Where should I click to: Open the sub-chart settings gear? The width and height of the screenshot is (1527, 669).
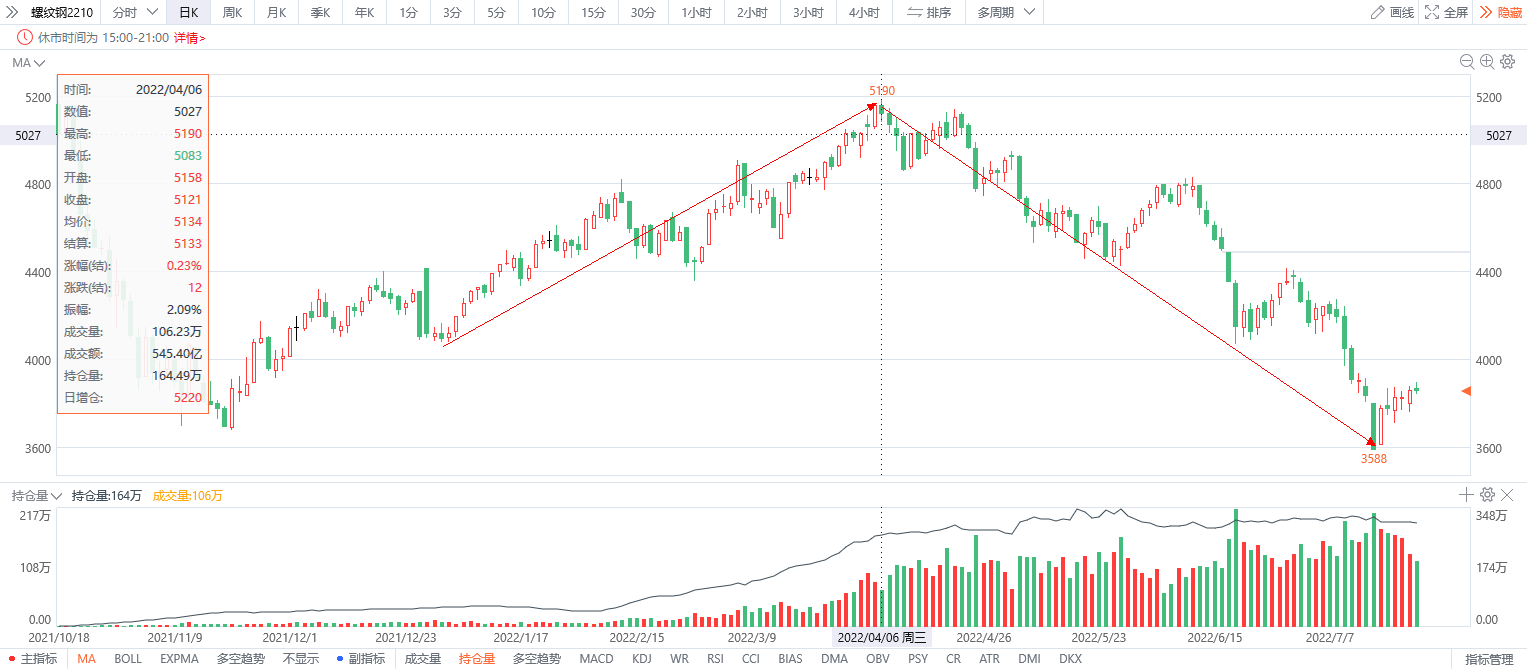pyautogui.click(x=1487, y=494)
